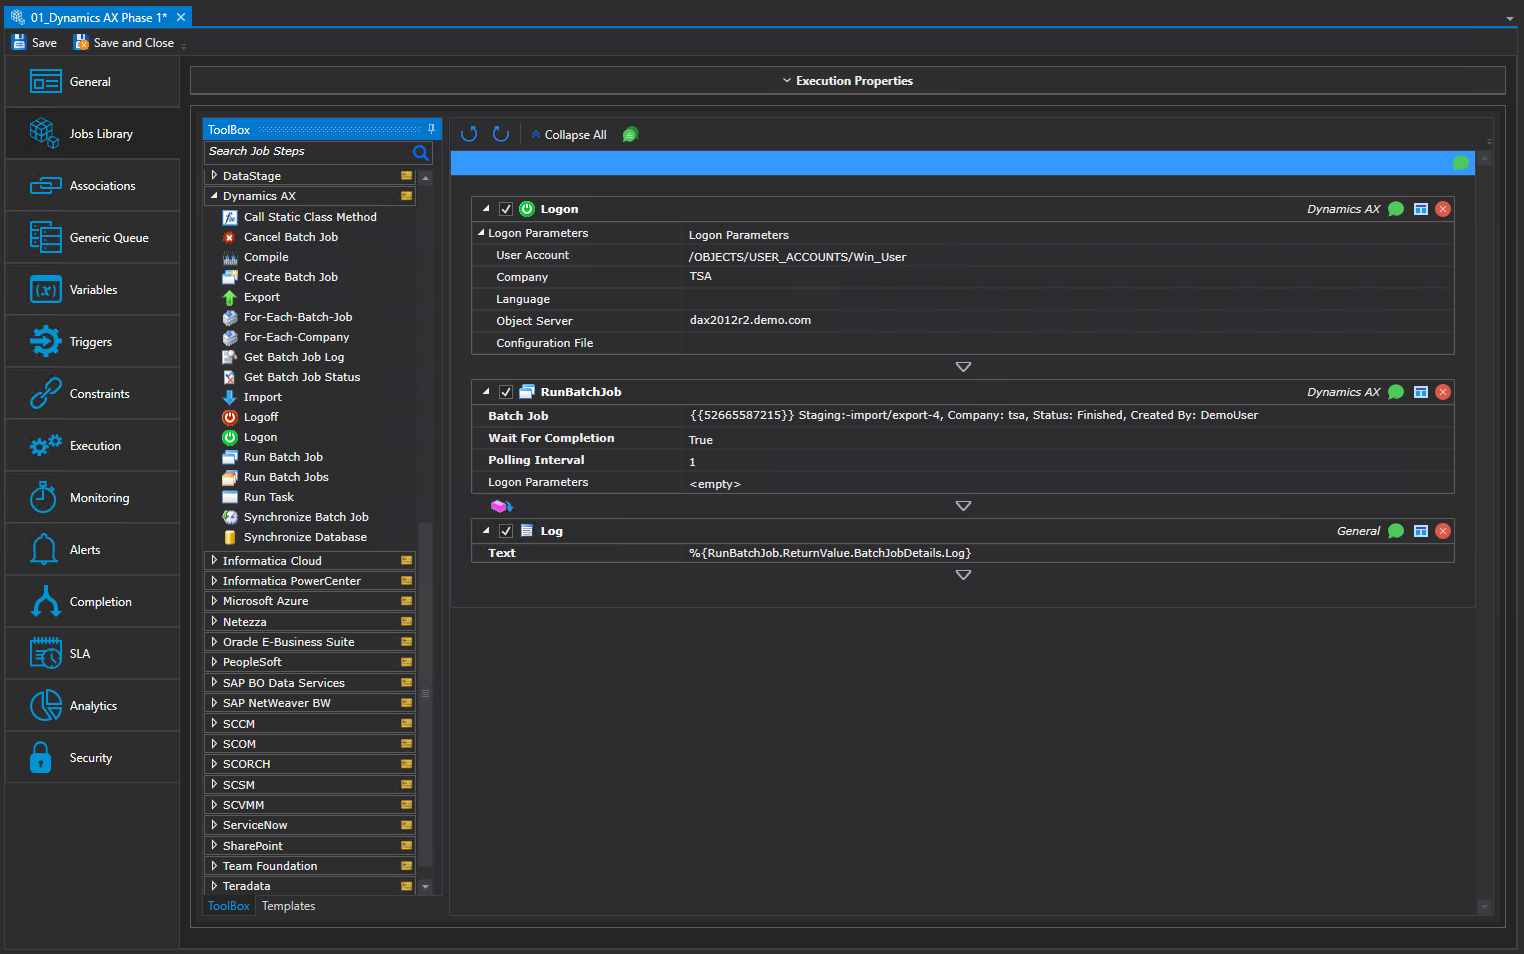Viewport: 1524px width, 954px height.
Task: Click the green comment icon on the RunBatchJob step
Action: tap(1396, 392)
